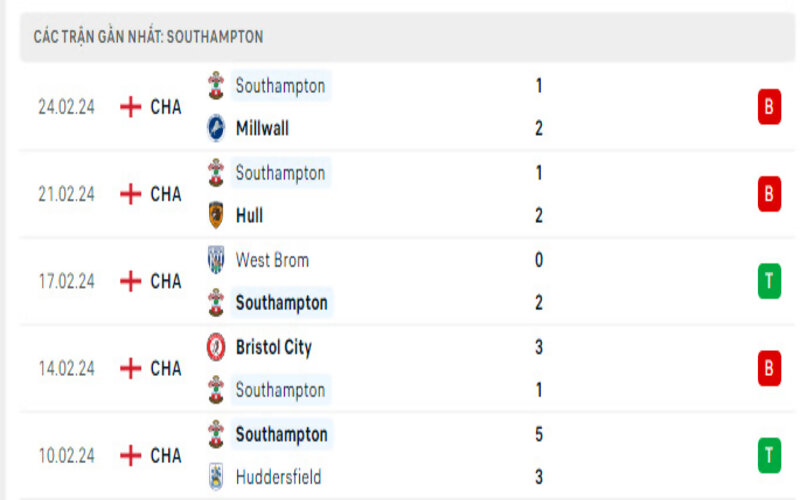Click the West Brom club crest
The height and width of the screenshot is (500, 800).
tap(216, 260)
